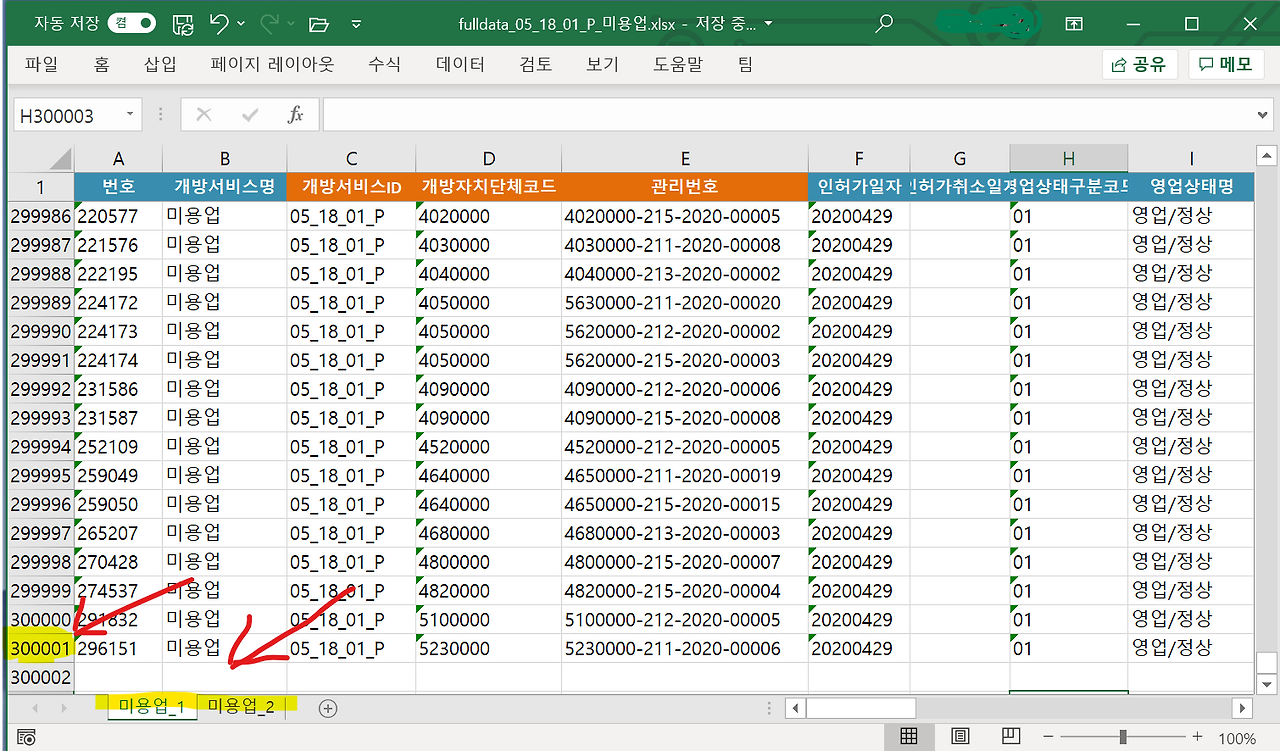Viewport: 1280px width, 751px height.
Task: Click the next sheet navigation arrow
Action: (66, 708)
